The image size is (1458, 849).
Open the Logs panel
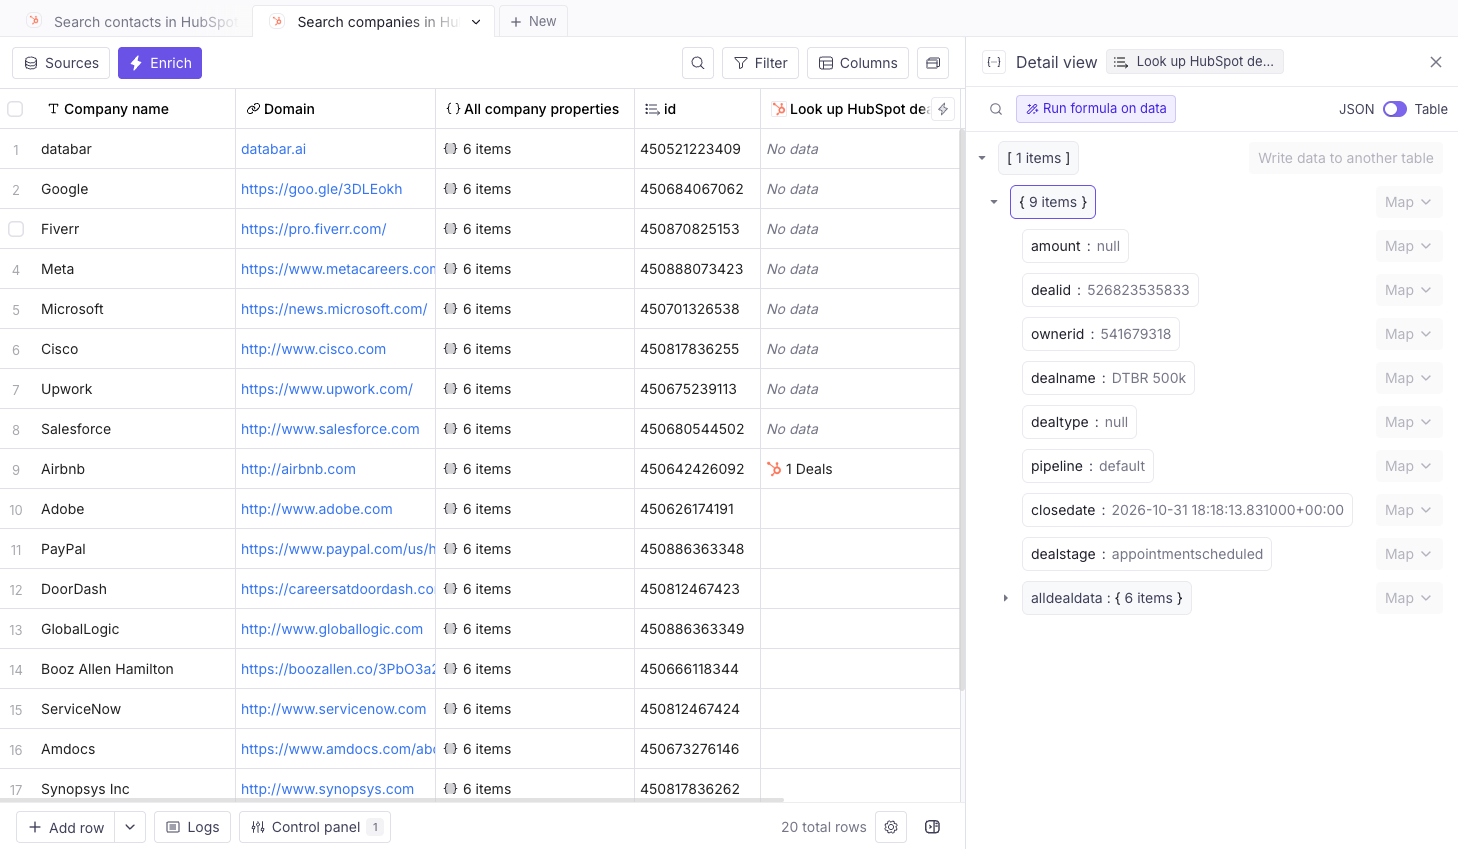192,827
